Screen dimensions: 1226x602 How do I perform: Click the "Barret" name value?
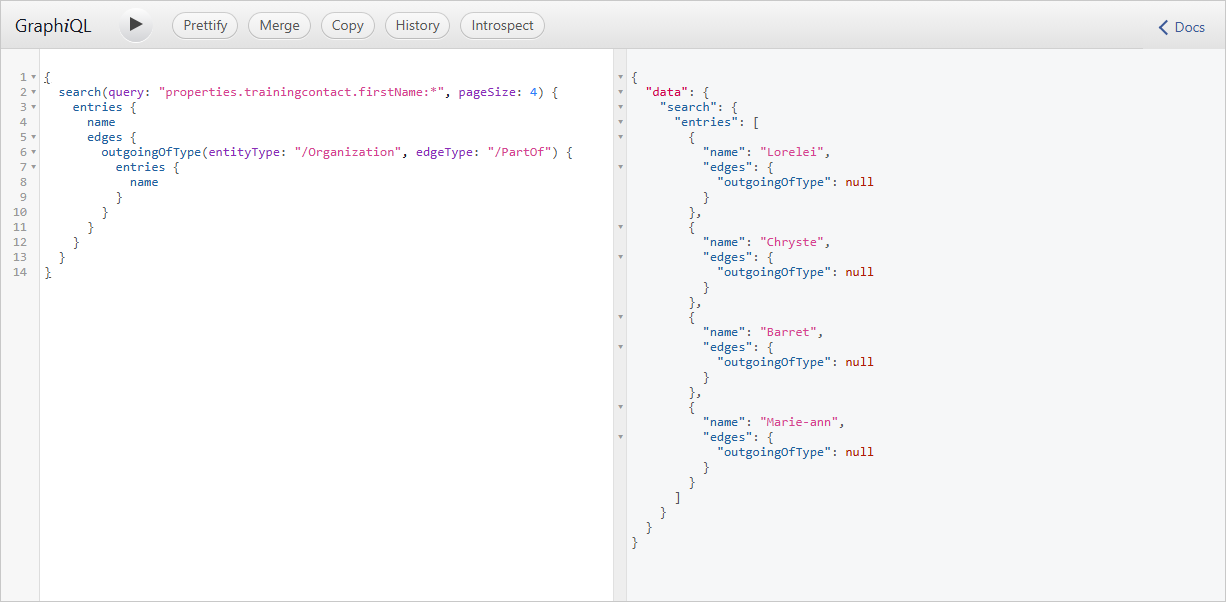[x=789, y=332]
